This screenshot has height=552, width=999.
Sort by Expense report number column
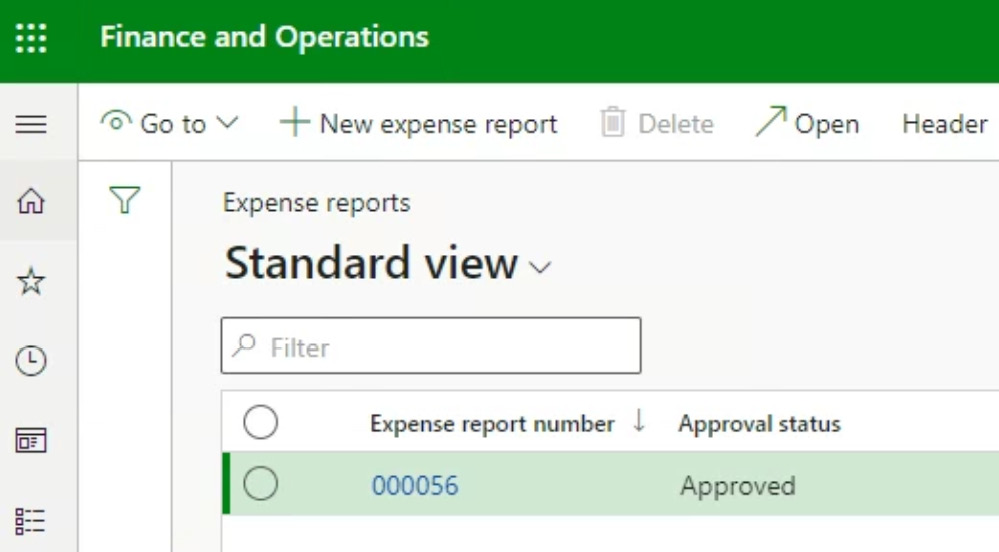(492, 424)
